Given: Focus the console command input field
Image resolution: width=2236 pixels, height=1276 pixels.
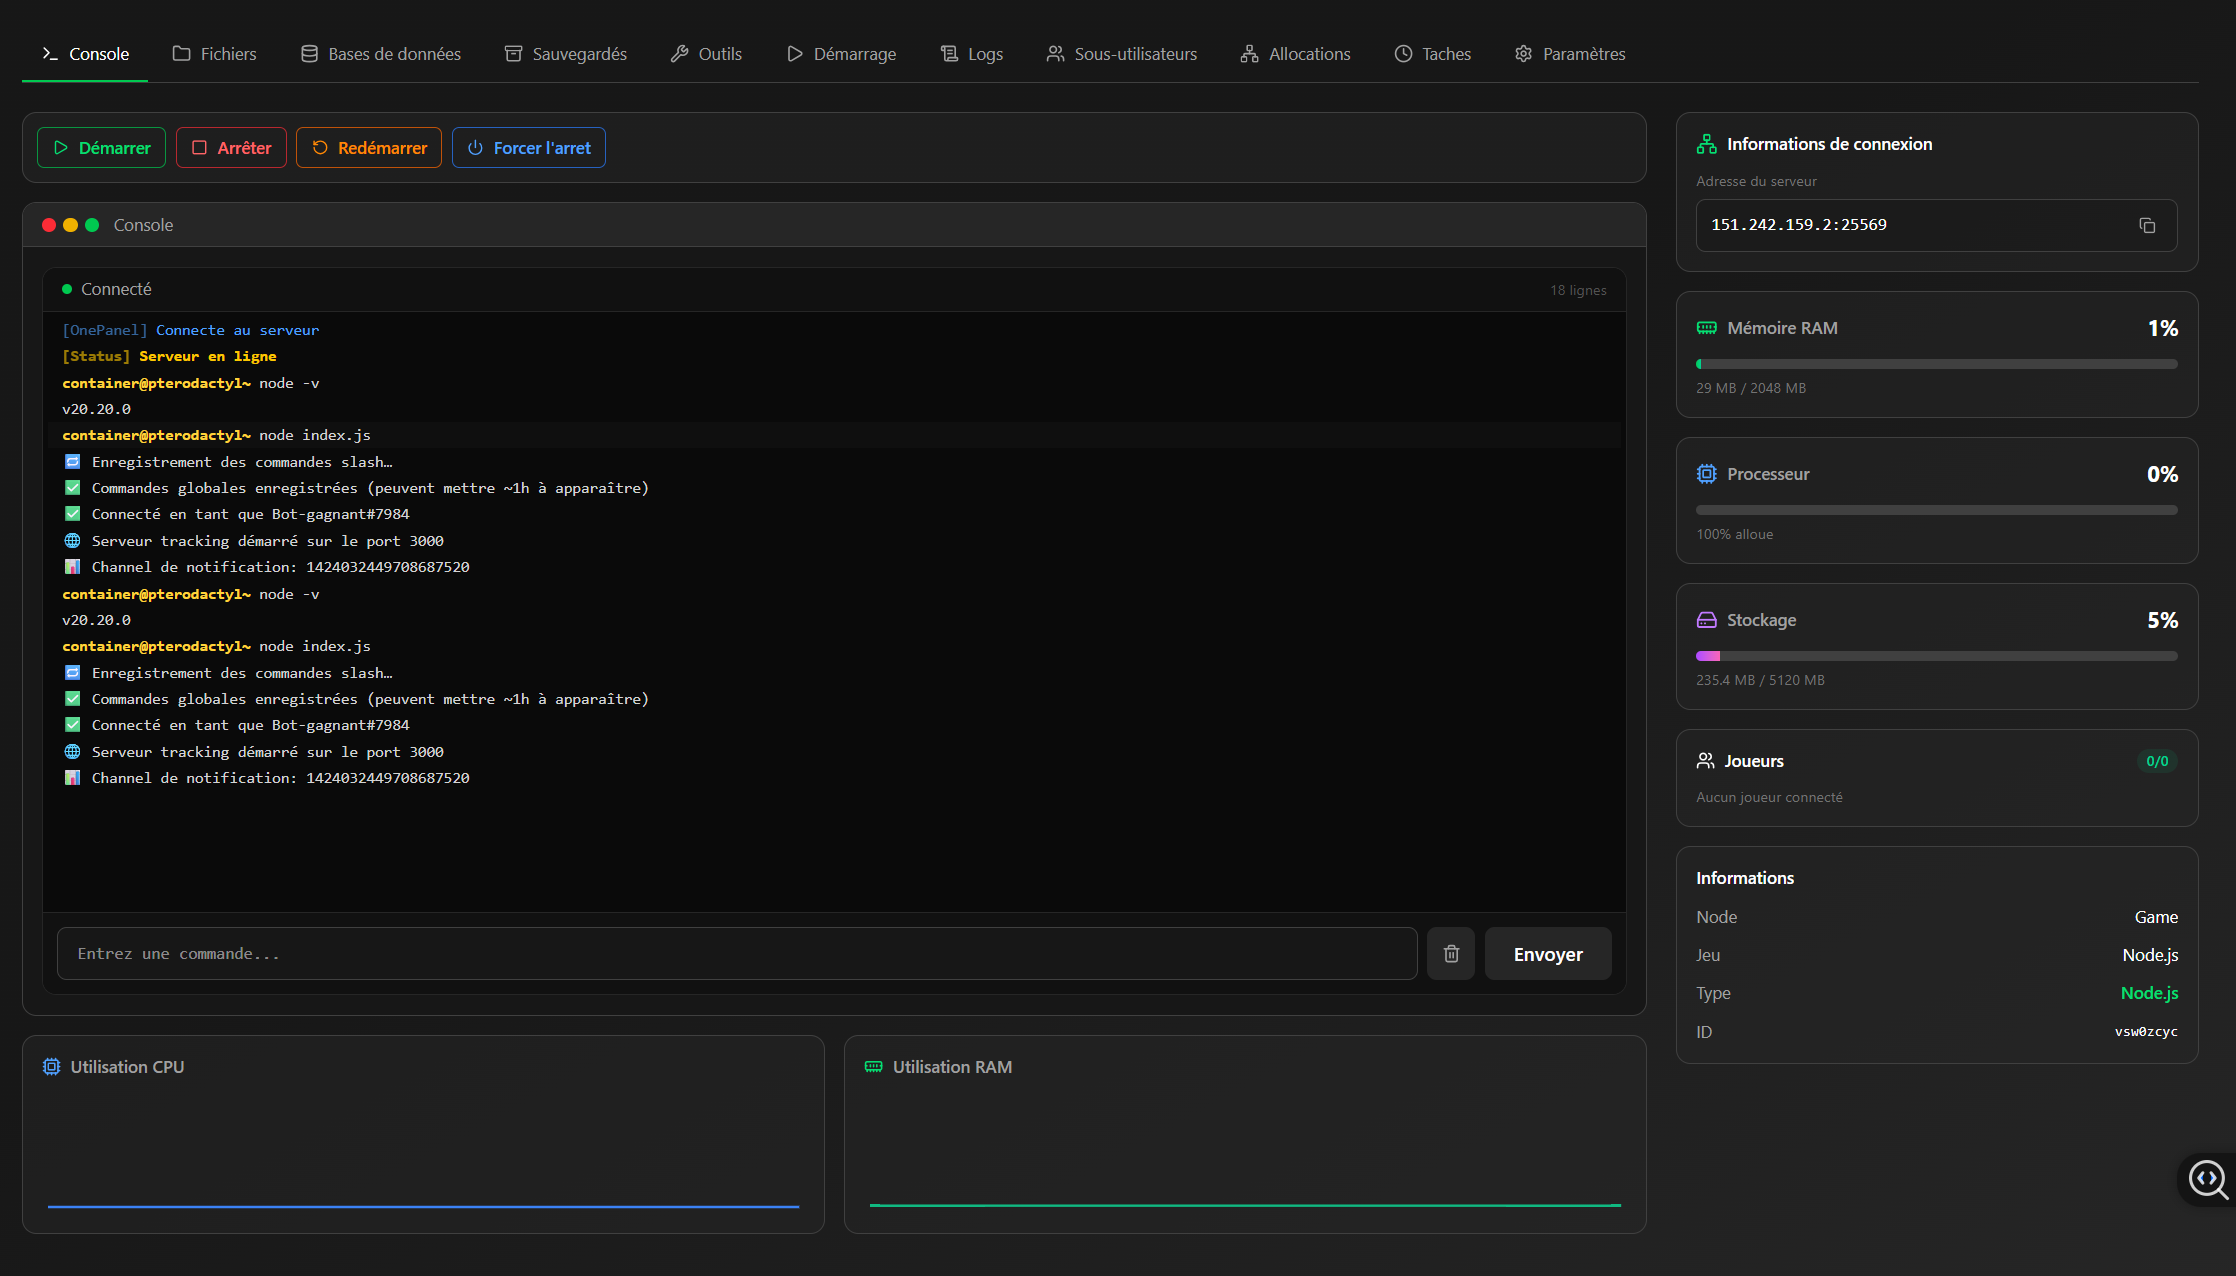Looking at the screenshot, I should click(736, 954).
